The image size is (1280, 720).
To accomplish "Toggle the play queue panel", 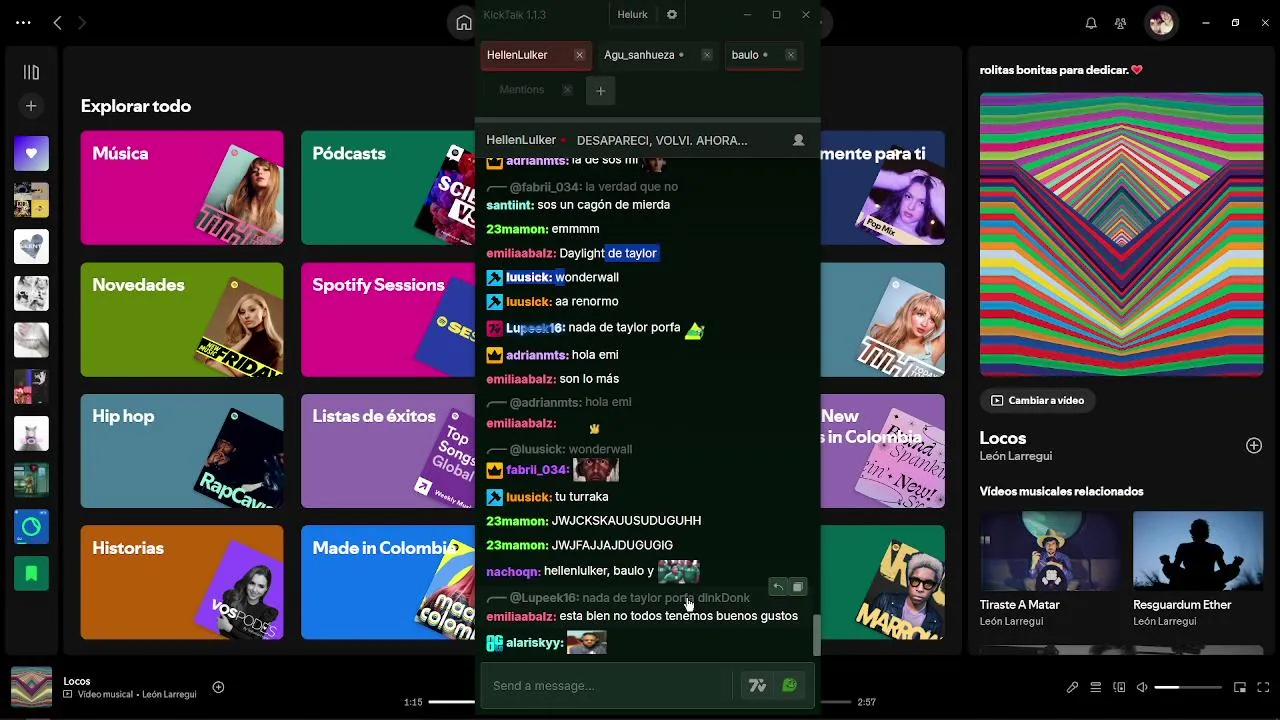I will click(1096, 687).
